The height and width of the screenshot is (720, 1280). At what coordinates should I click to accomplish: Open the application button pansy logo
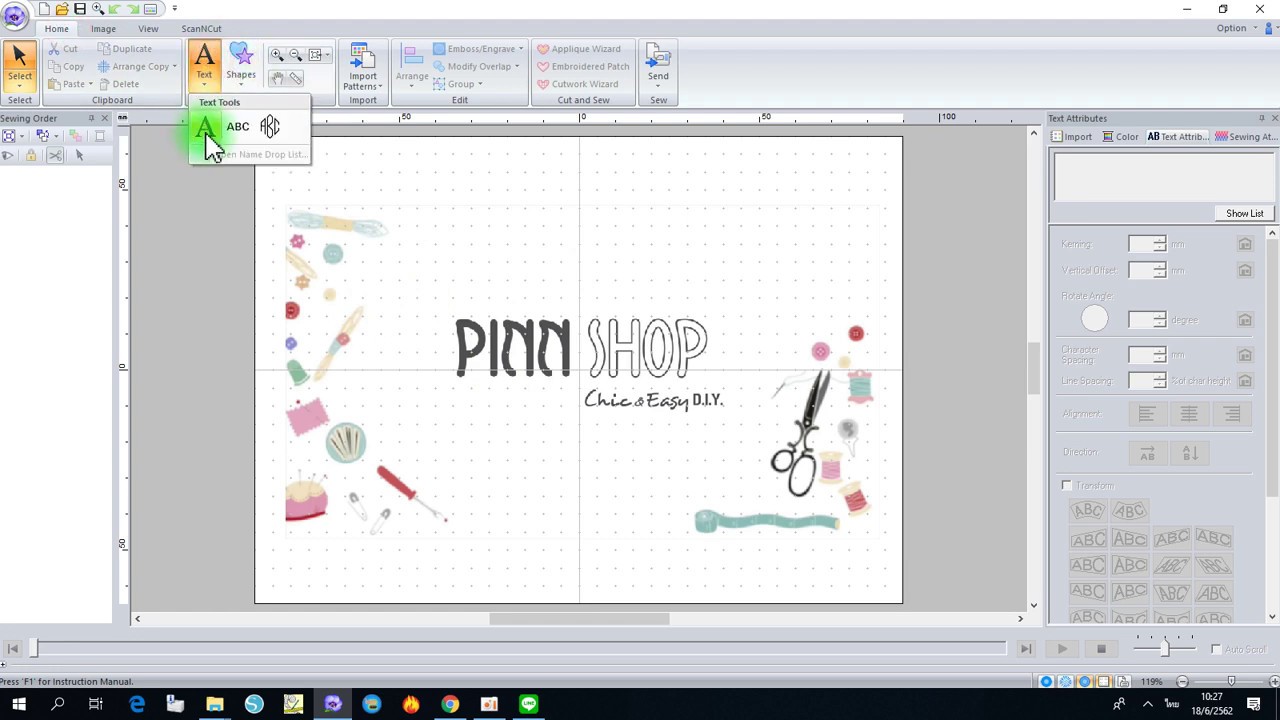coord(14,14)
